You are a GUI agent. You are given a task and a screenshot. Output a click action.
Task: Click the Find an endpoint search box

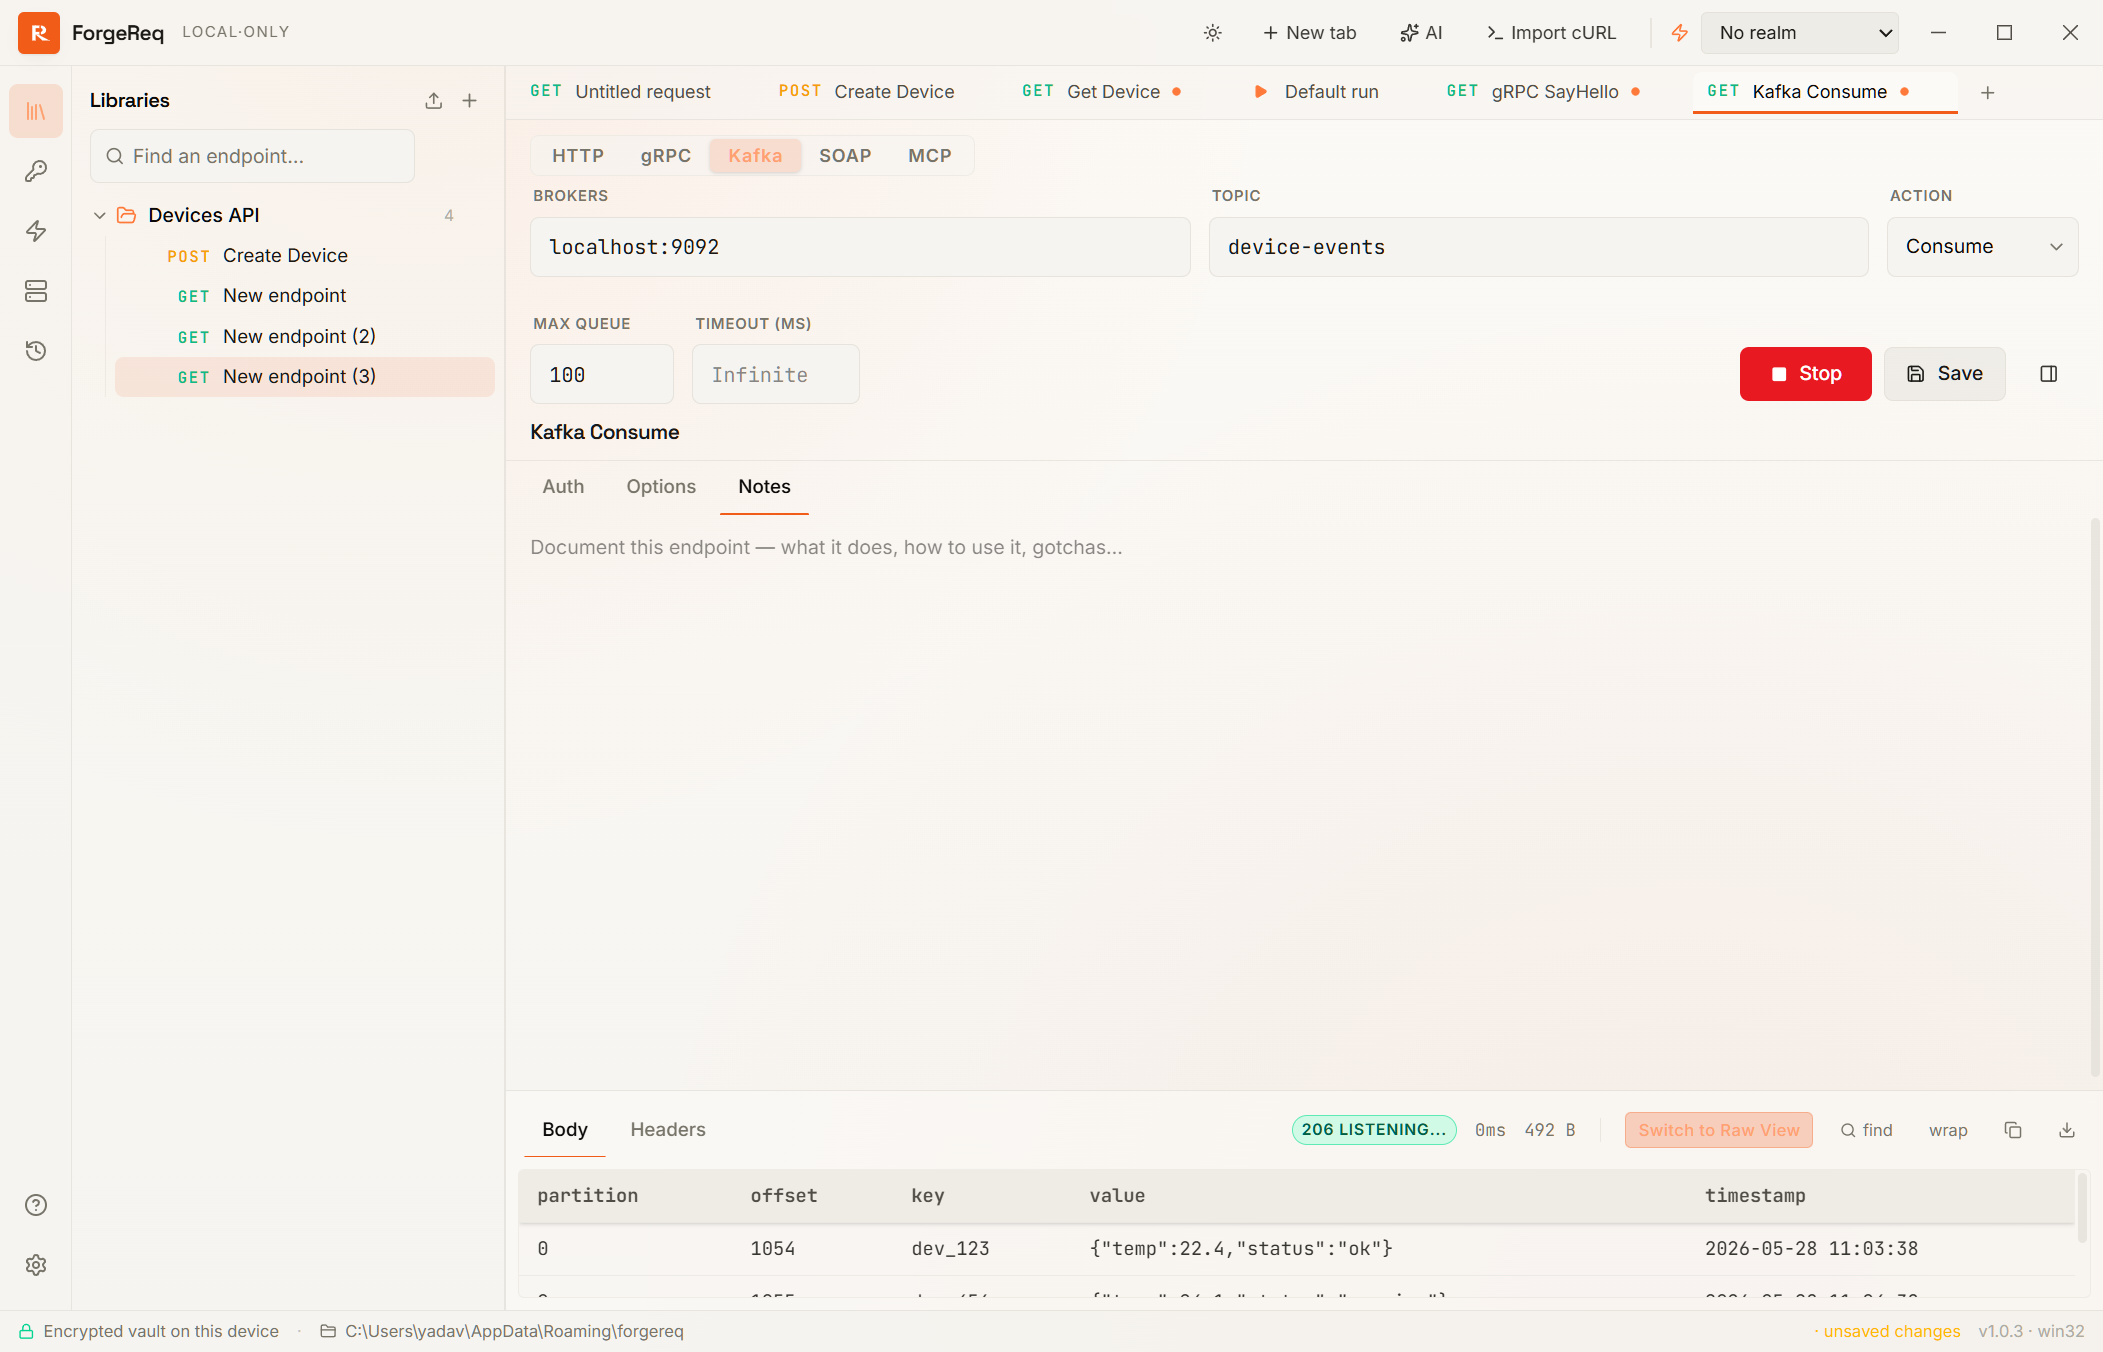coord(252,156)
